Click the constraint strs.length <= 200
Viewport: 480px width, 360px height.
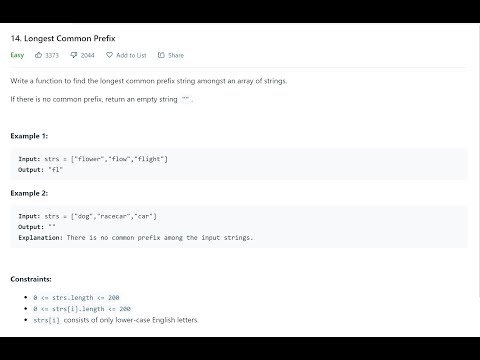coord(76,297)
